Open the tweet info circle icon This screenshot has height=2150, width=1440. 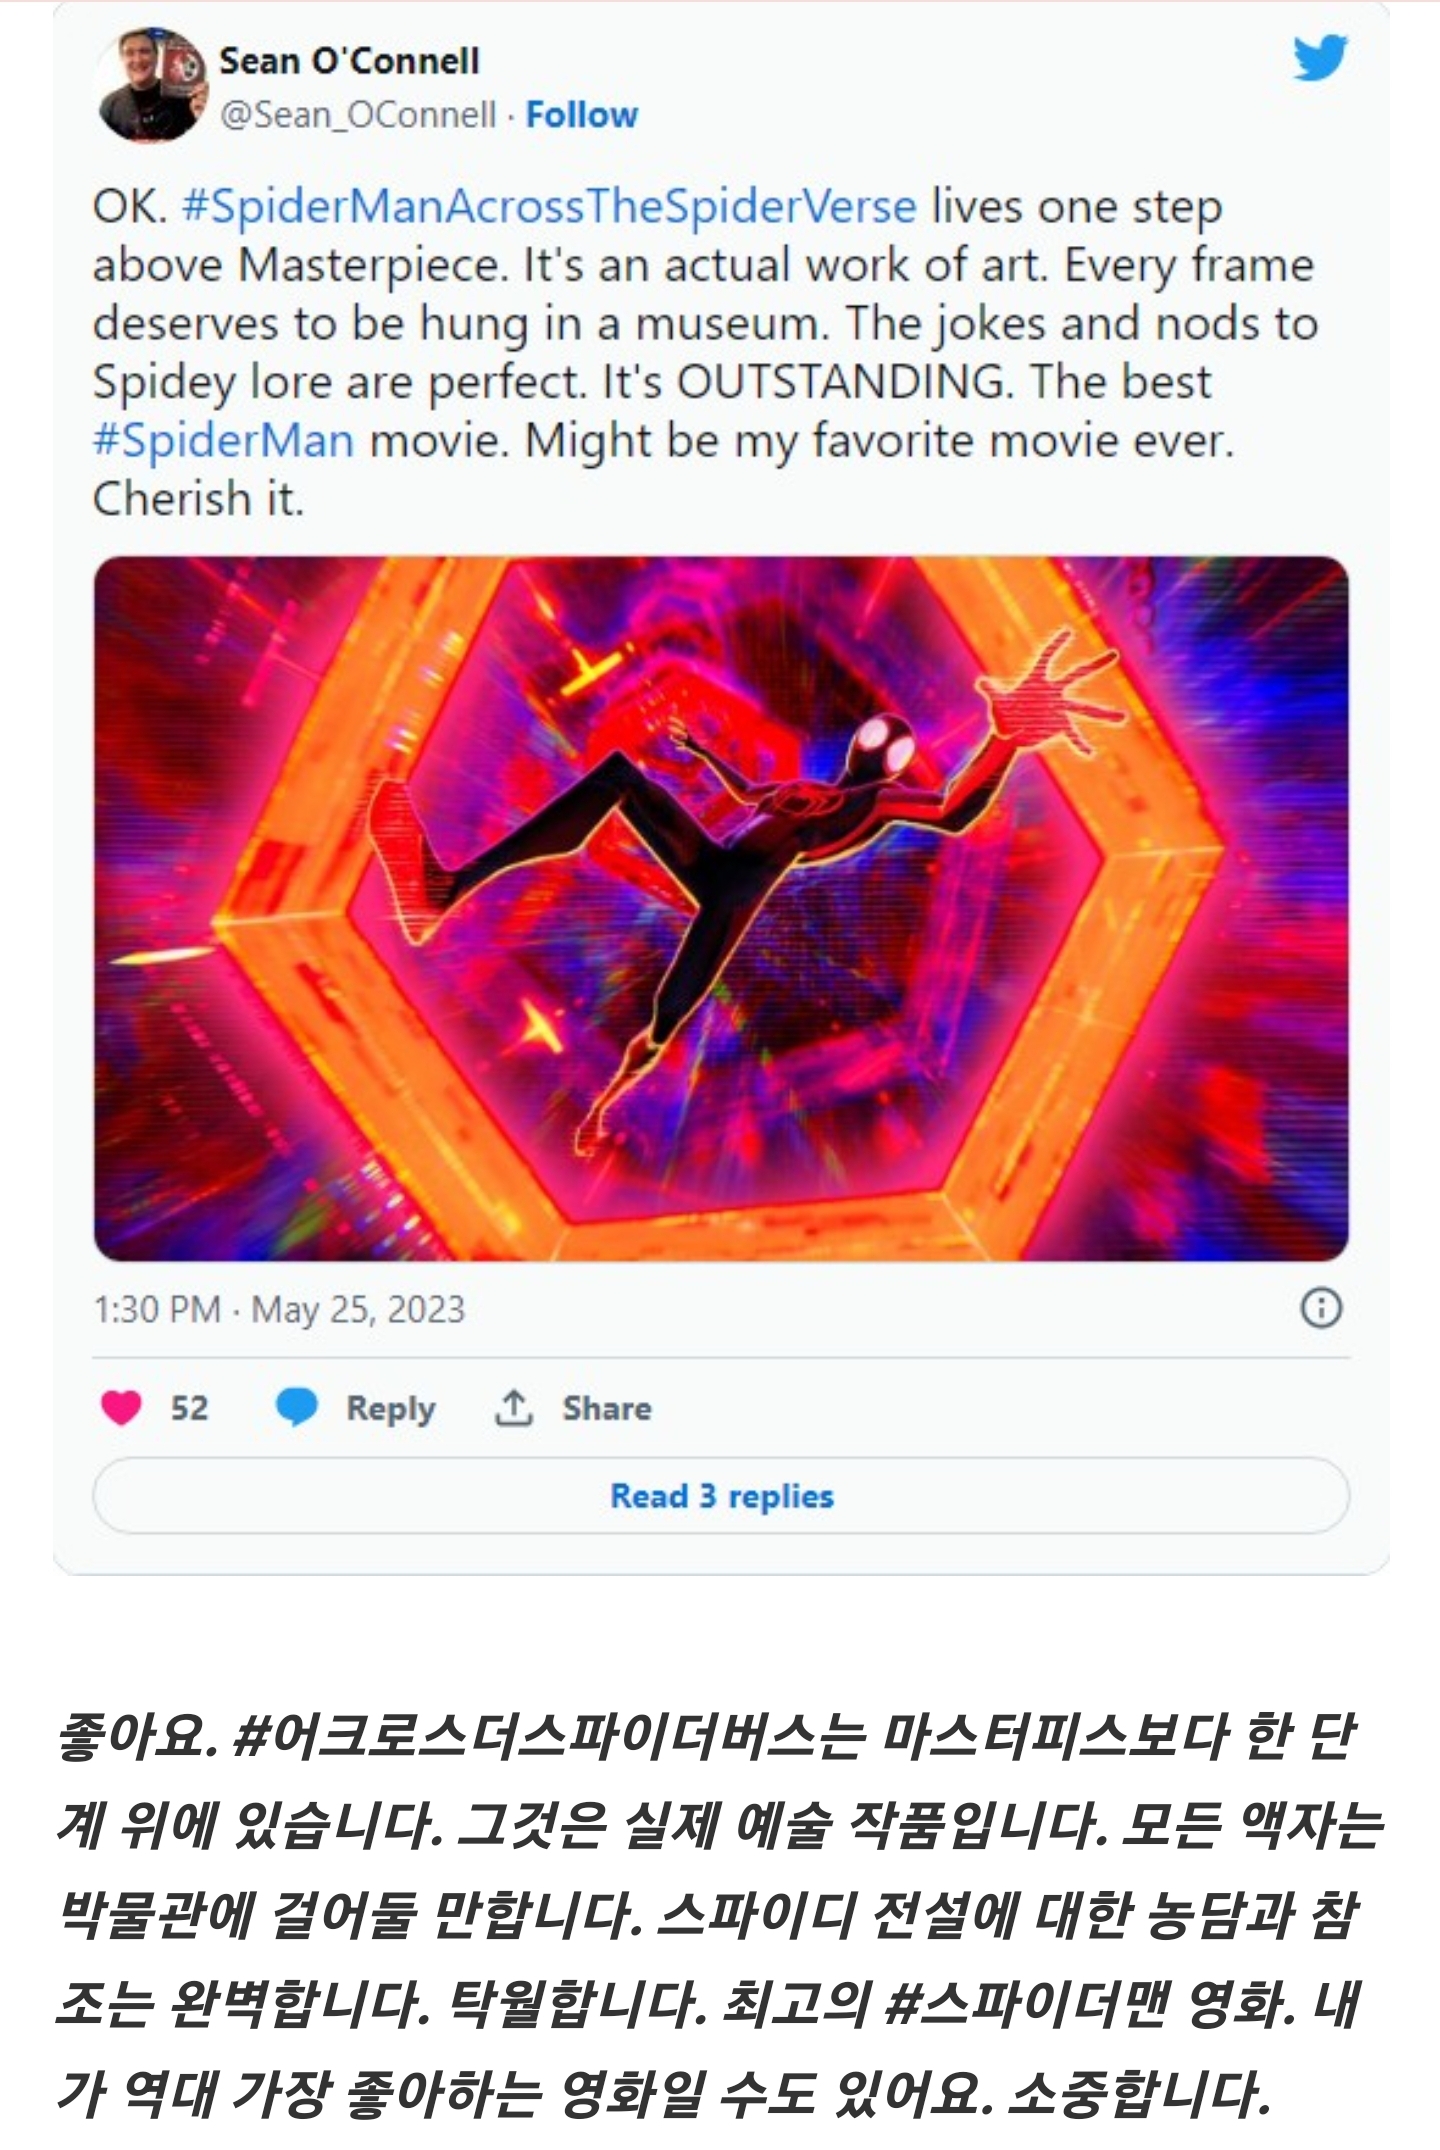click(1321, 1308)
